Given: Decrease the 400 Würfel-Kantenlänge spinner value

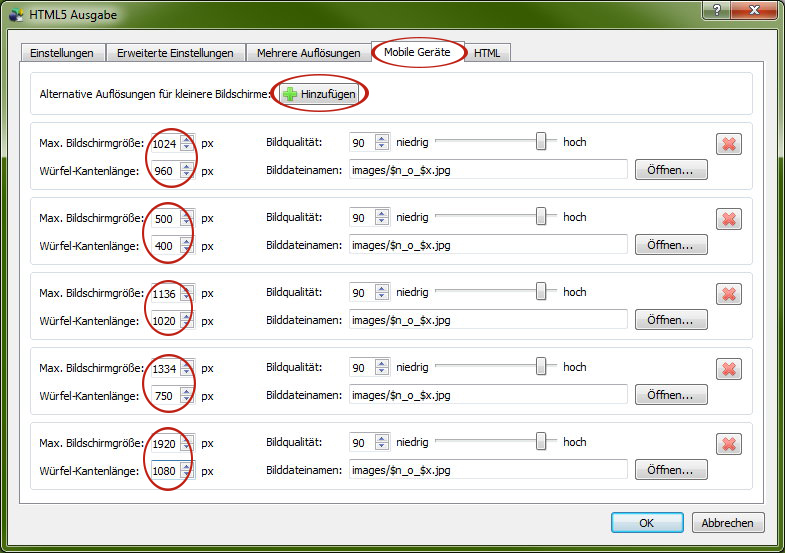Looking at the screenshot, I should 187,249.
